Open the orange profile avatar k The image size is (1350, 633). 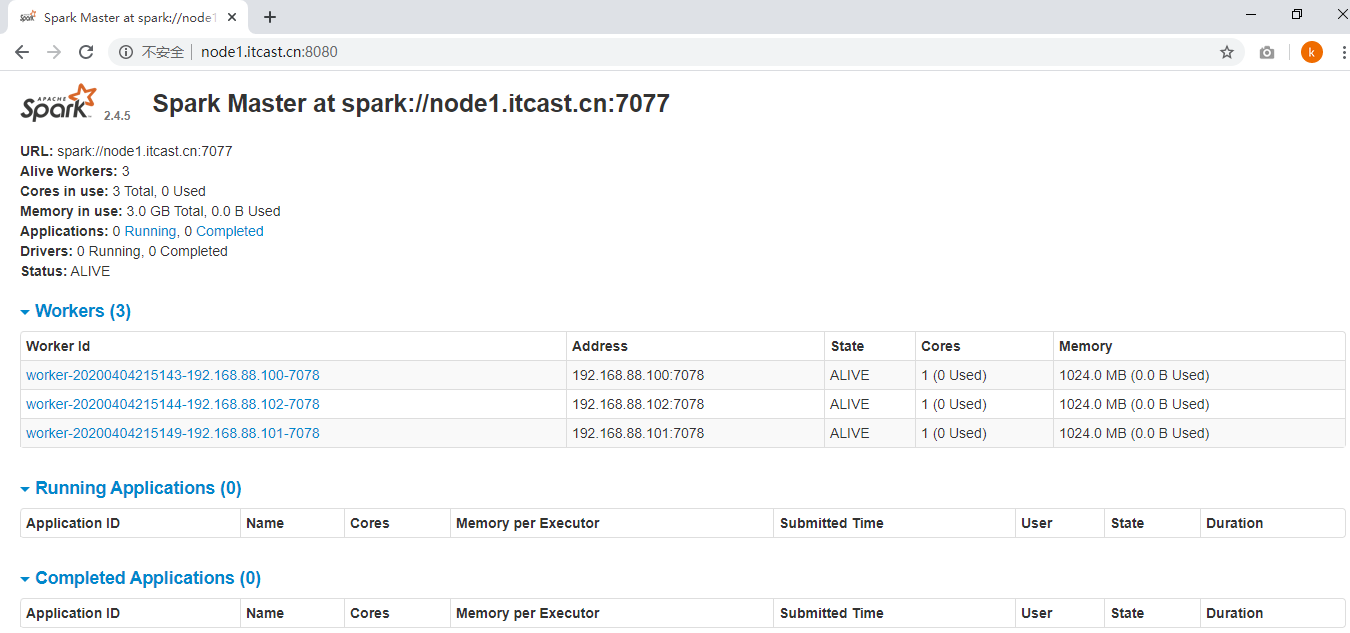(1312, 52)
